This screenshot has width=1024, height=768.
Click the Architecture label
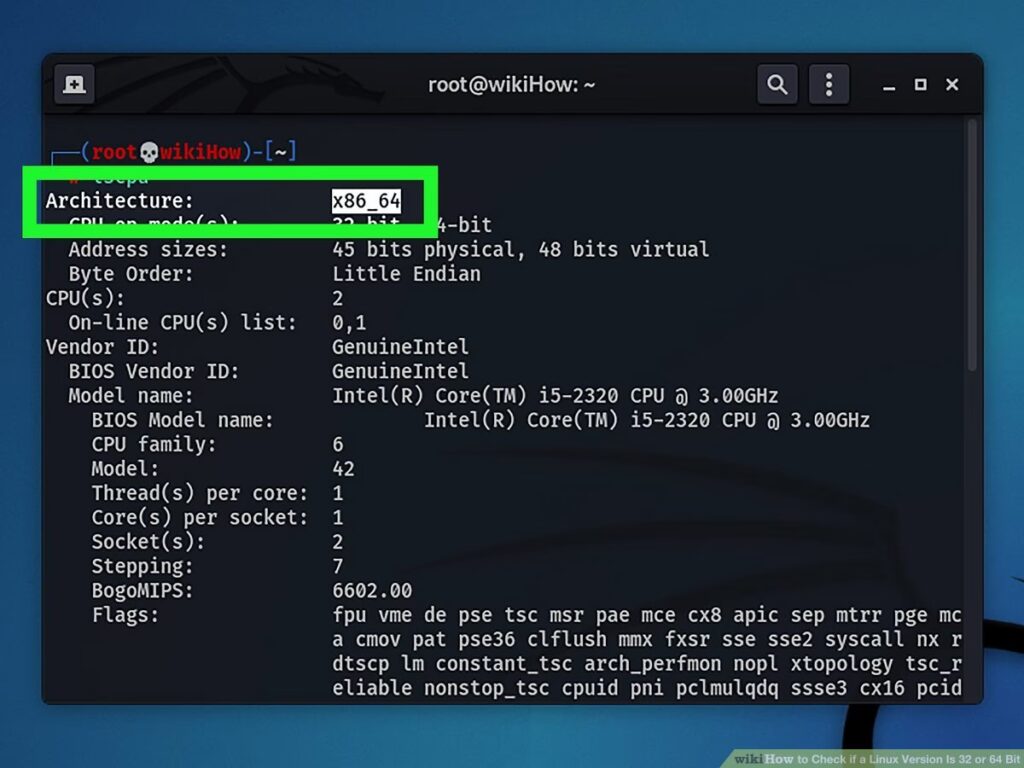120,201
